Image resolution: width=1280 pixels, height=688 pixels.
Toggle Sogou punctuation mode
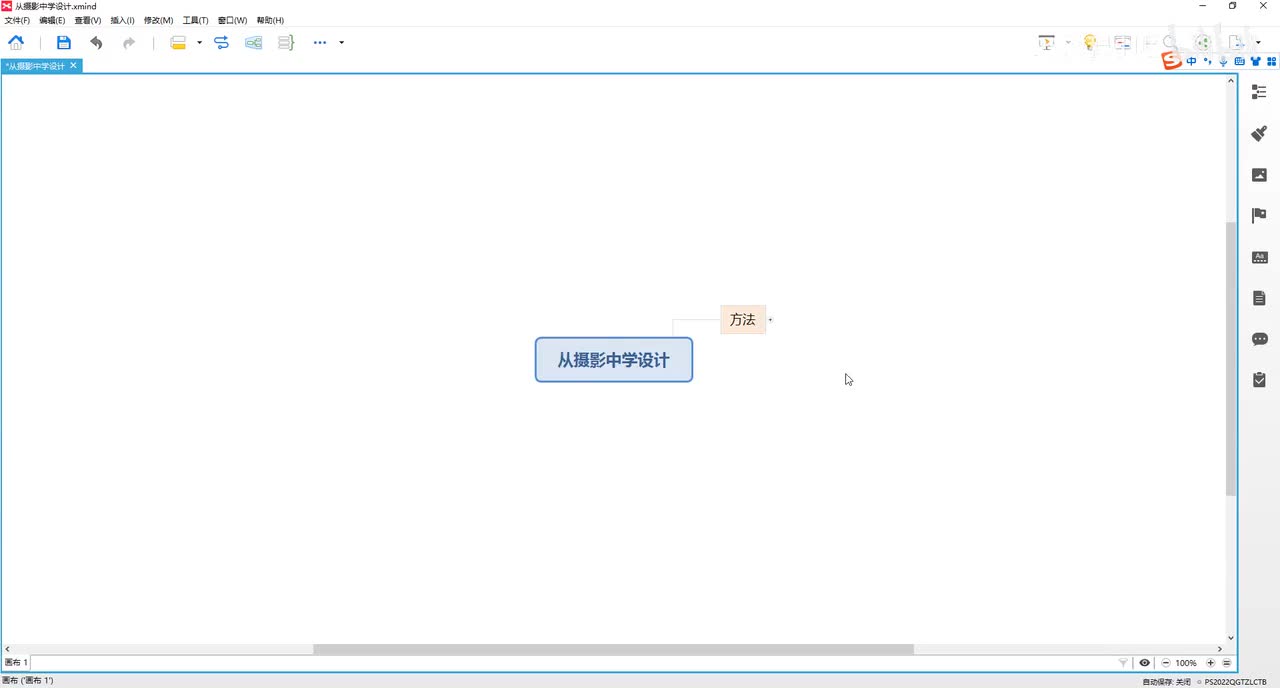point(1208,61)
